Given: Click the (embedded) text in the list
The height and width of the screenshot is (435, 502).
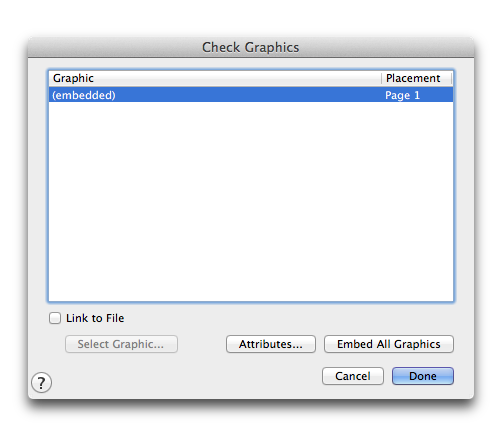Looking at the screenshot, I should point(84,95).
